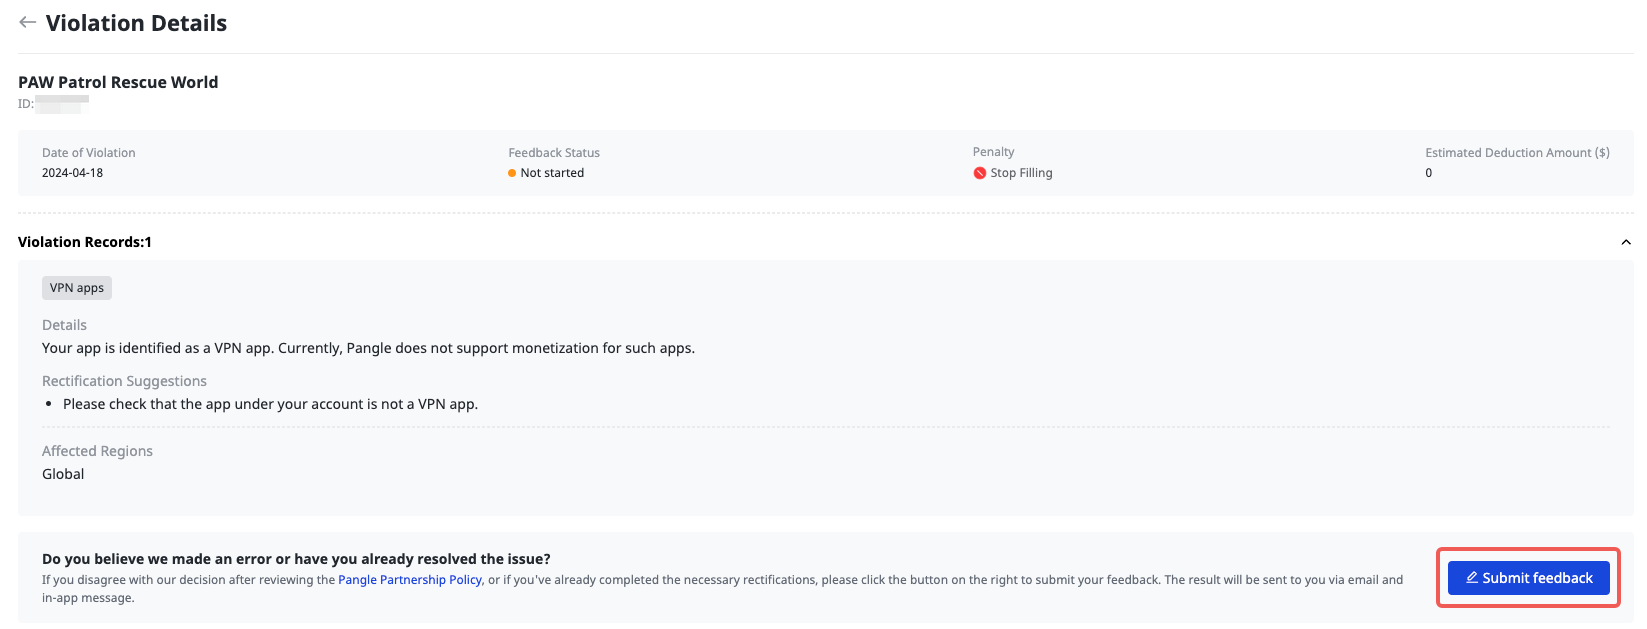Click the Stop Filling penalty text
This screenshot has width=1647, height=629.
[x=1021, y=173]
